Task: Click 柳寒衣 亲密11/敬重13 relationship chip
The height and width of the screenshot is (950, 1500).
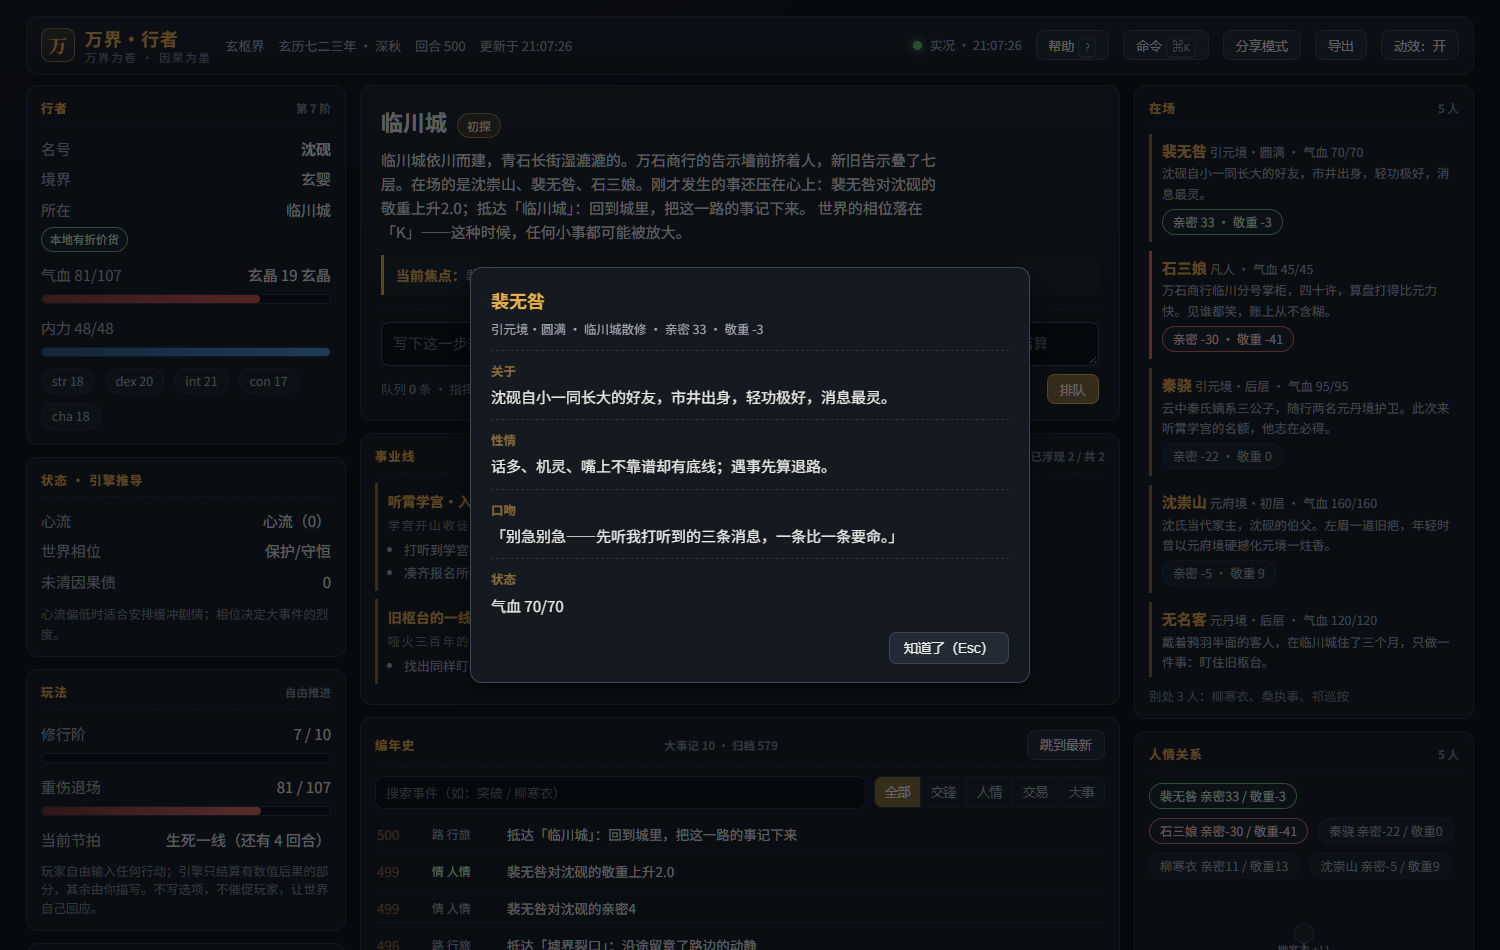Action: (x=1224, y=866)
